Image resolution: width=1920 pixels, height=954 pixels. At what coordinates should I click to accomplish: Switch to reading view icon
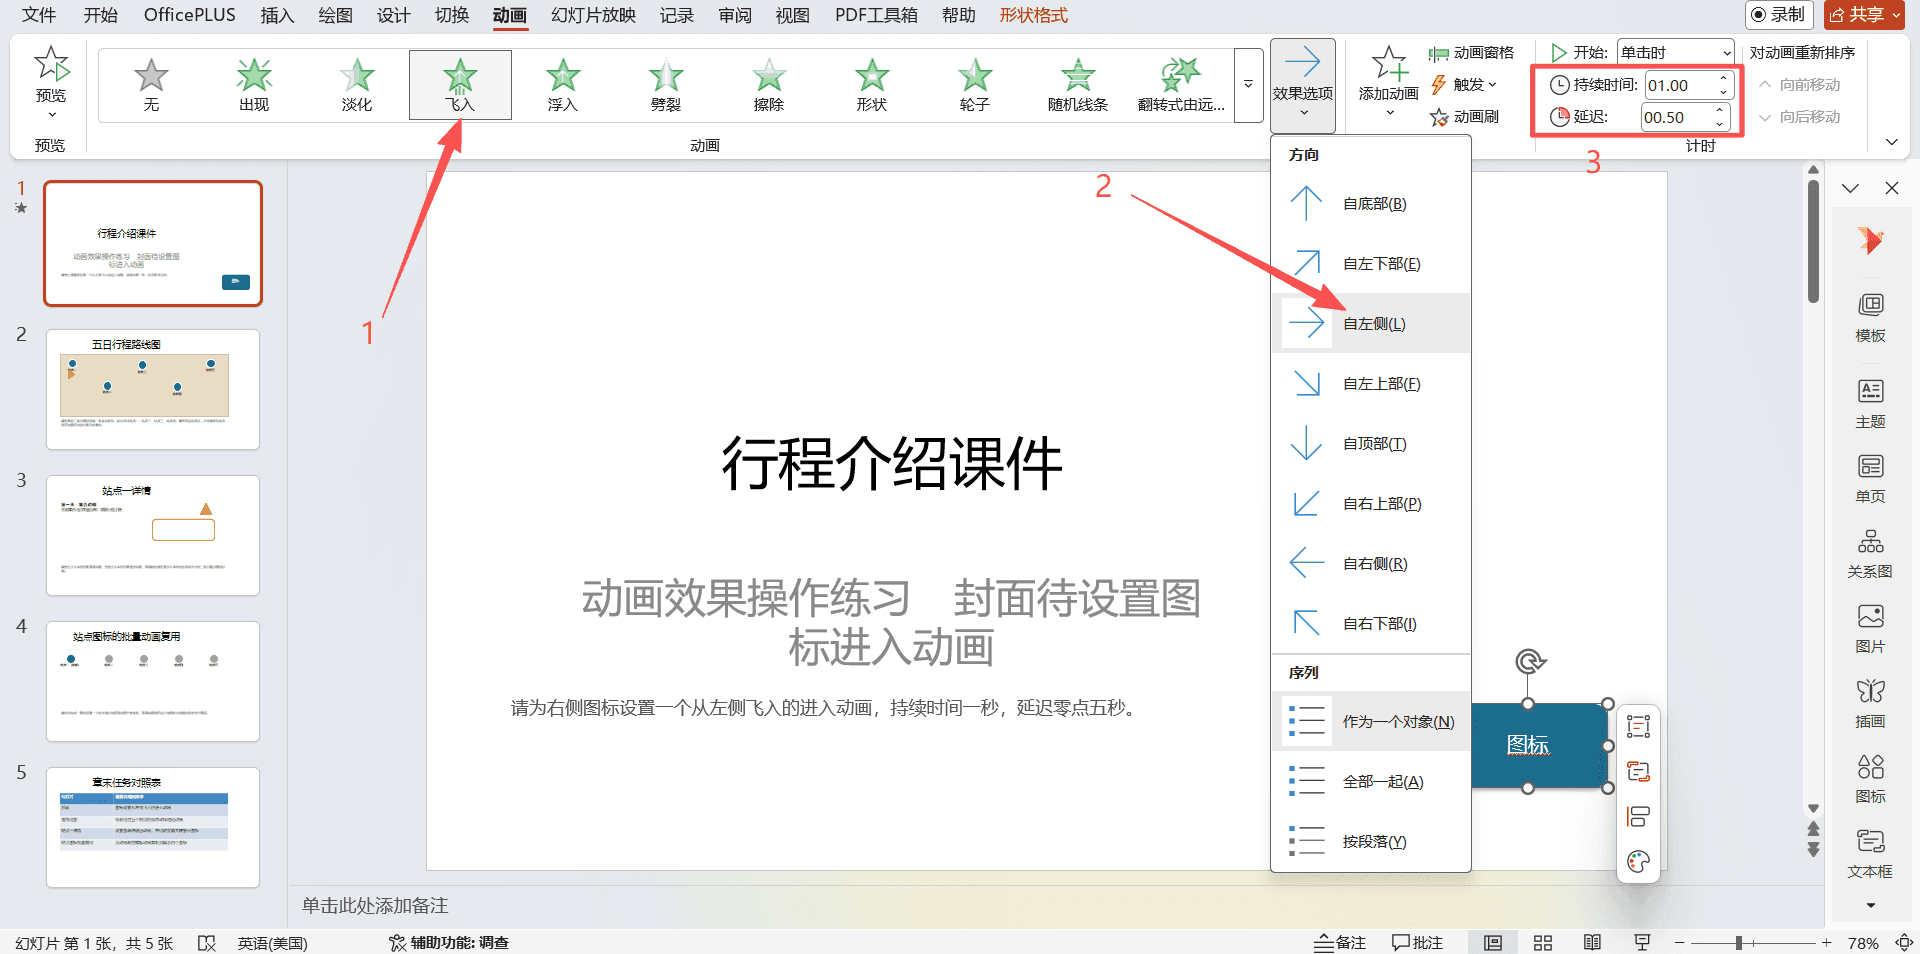[1593, 942]
